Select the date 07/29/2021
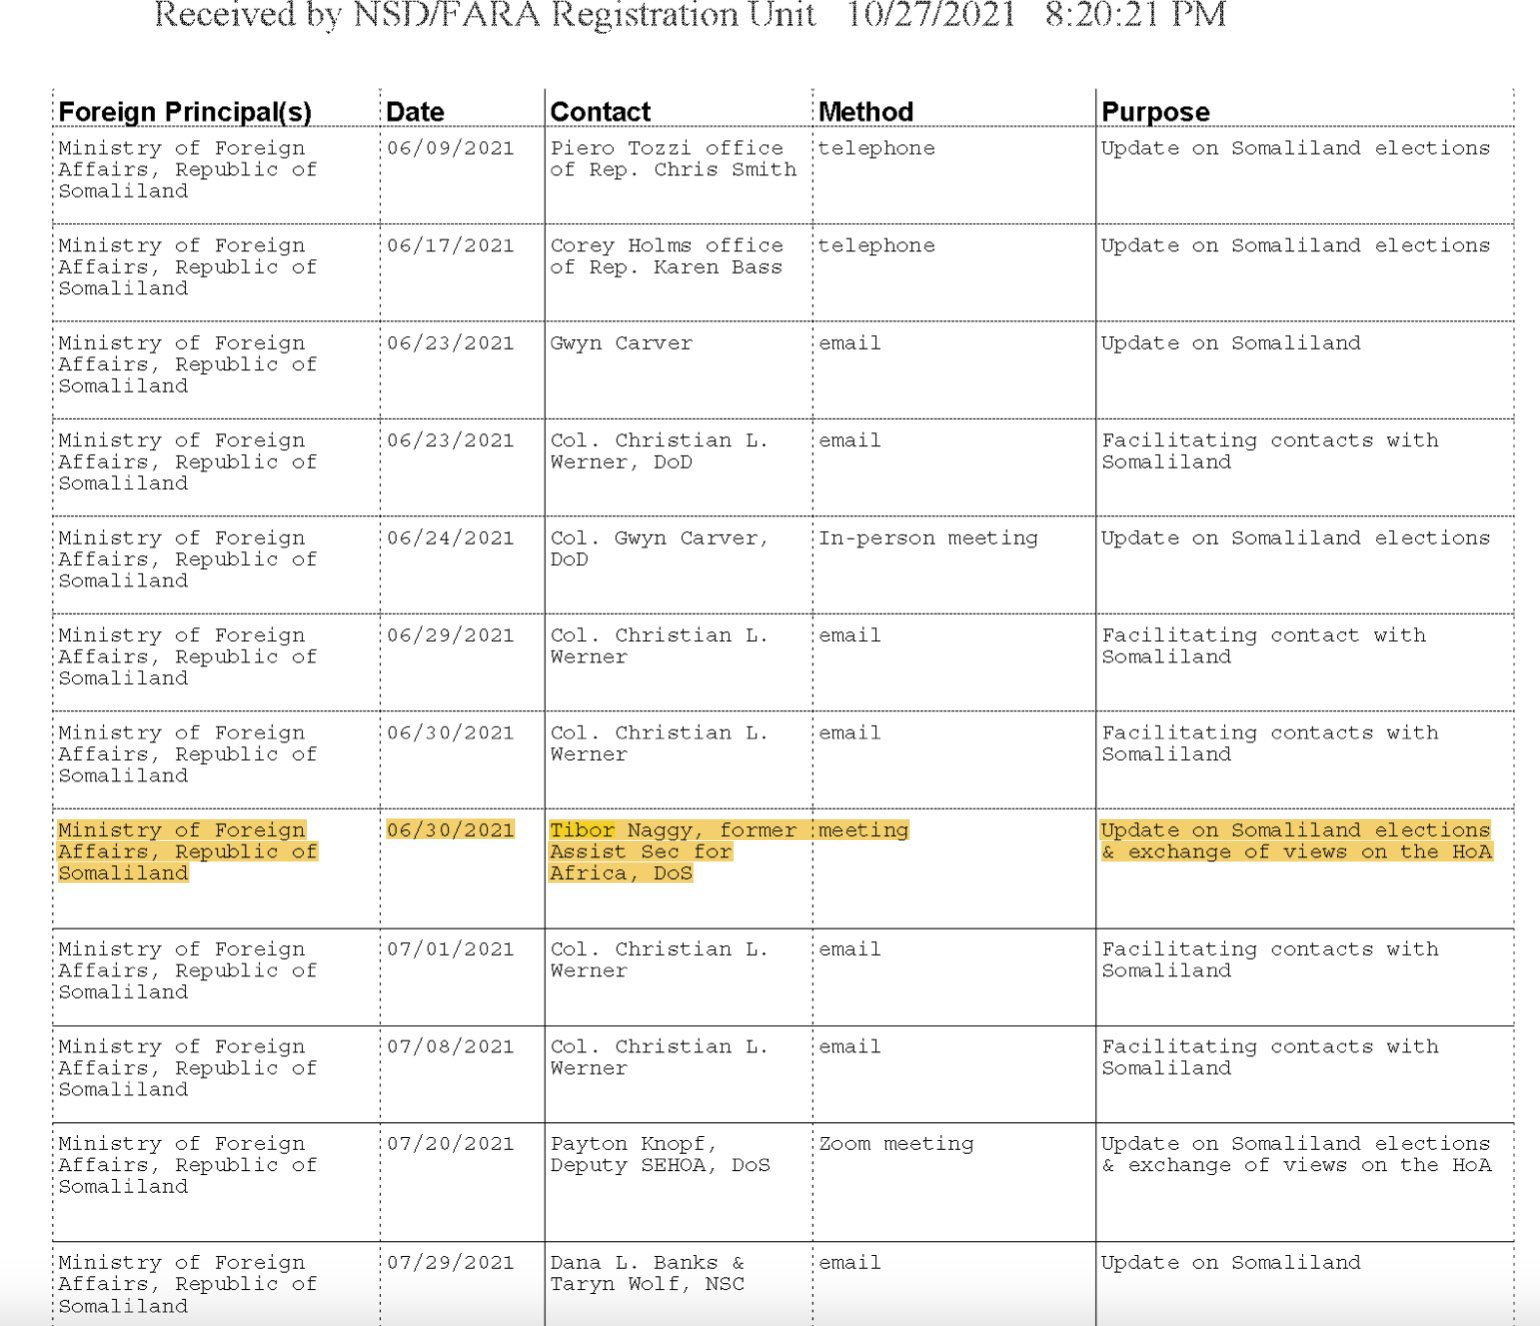This screenshot has height=1326, width=1540. 450,1263
